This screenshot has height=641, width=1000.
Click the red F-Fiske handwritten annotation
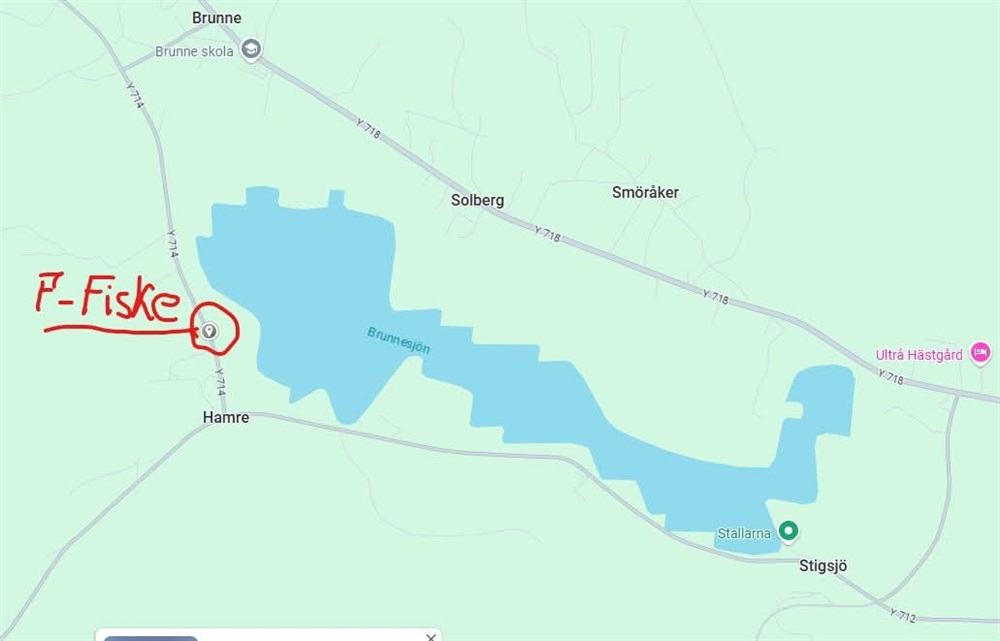(107, 298)
